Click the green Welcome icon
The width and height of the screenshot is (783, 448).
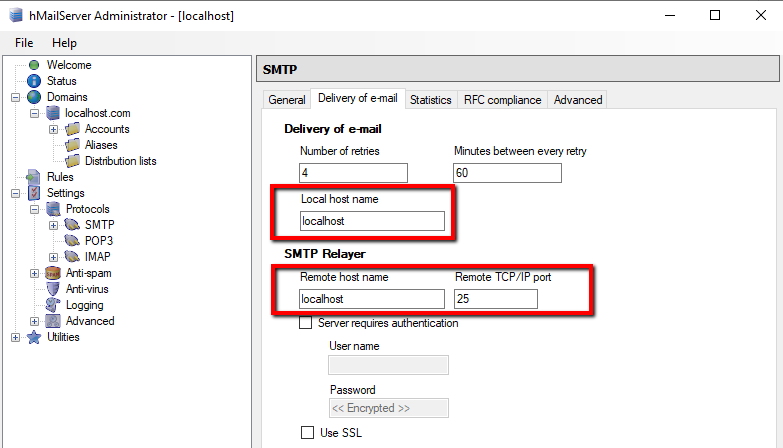(34, 65)
